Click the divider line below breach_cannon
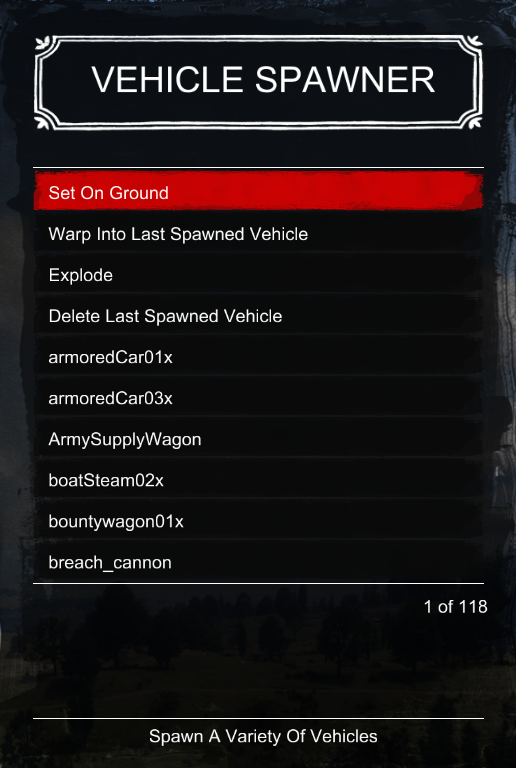The height and width of the screenshot is (768, 516). coord(258,583)
